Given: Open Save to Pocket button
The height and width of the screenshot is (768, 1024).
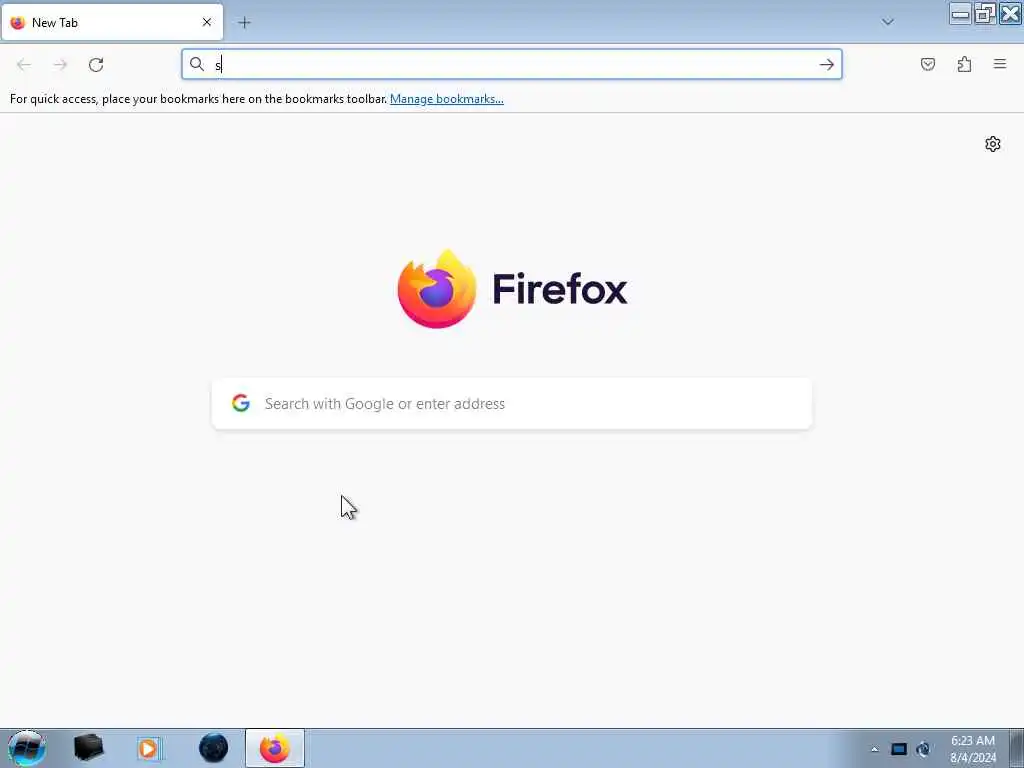Looking at the screenshot, I should click(x=928, y=64).
